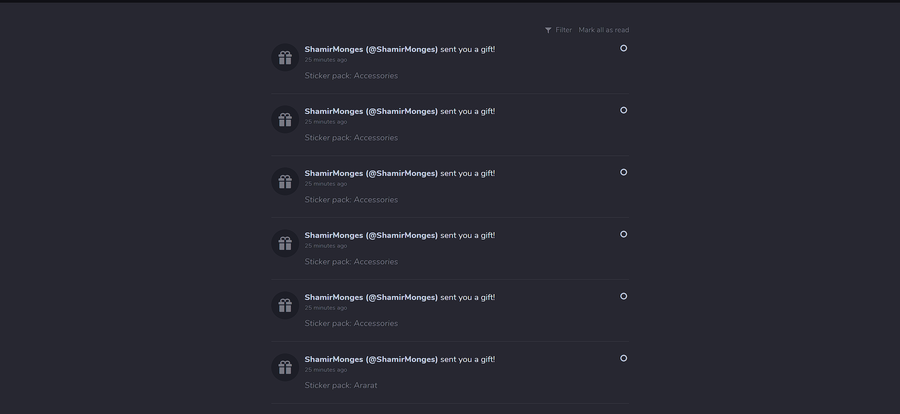Viewport: 900px width, 414px height.
Task: Mark the first gift notification as read
Action: 624,48
